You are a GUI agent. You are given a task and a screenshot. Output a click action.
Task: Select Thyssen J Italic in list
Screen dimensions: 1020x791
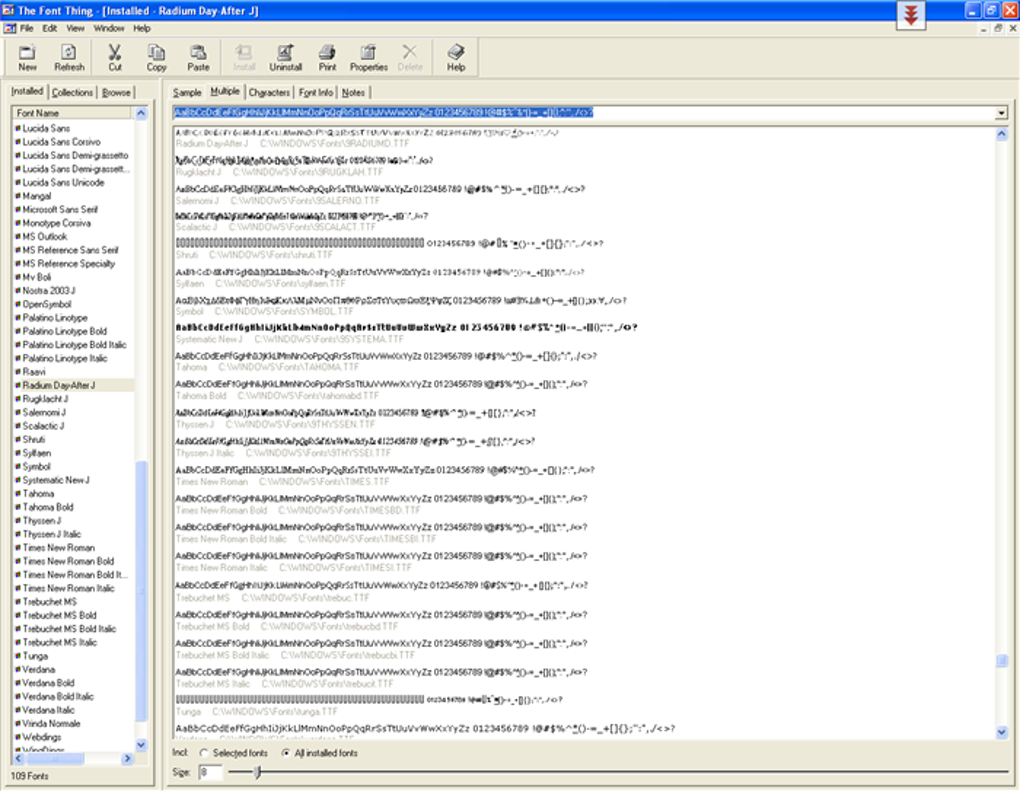tap(51, 534)
